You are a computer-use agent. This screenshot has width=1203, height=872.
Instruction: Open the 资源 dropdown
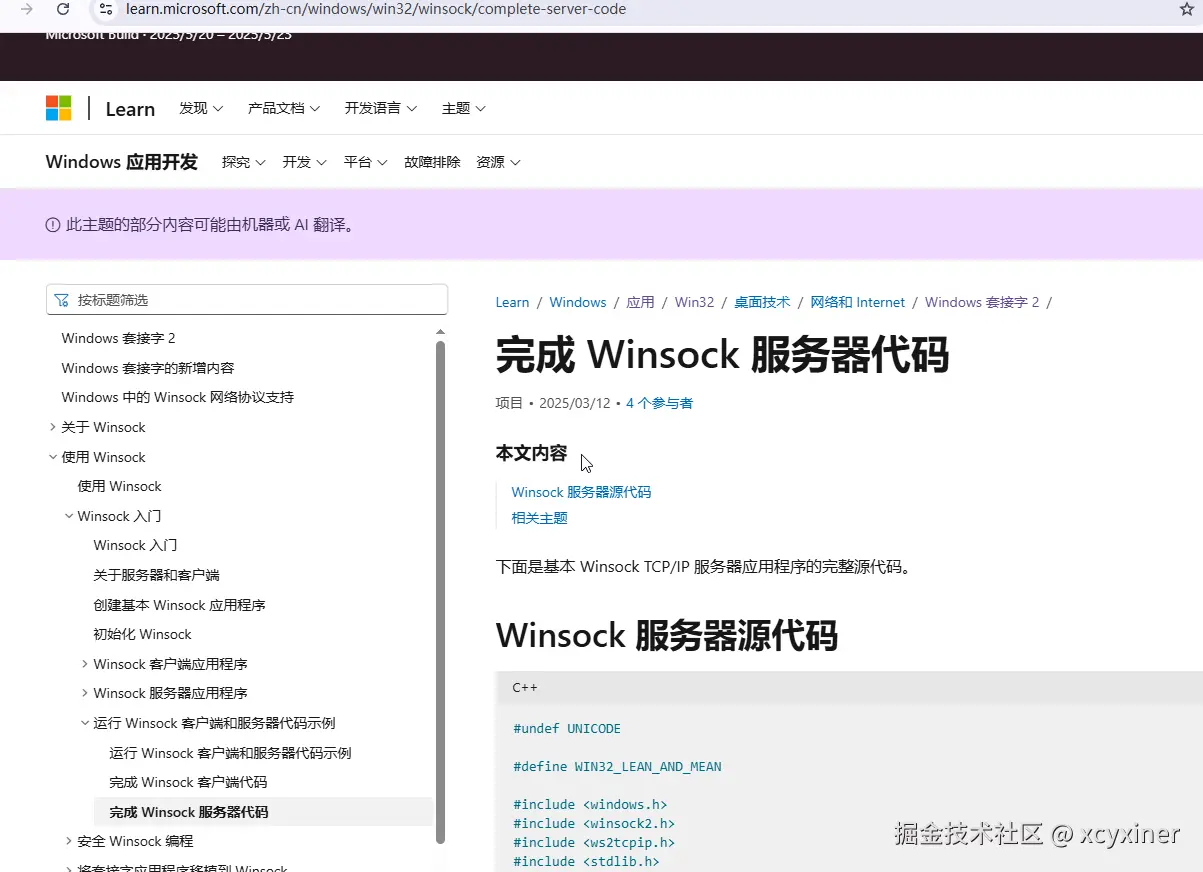(x=499, y=162)
